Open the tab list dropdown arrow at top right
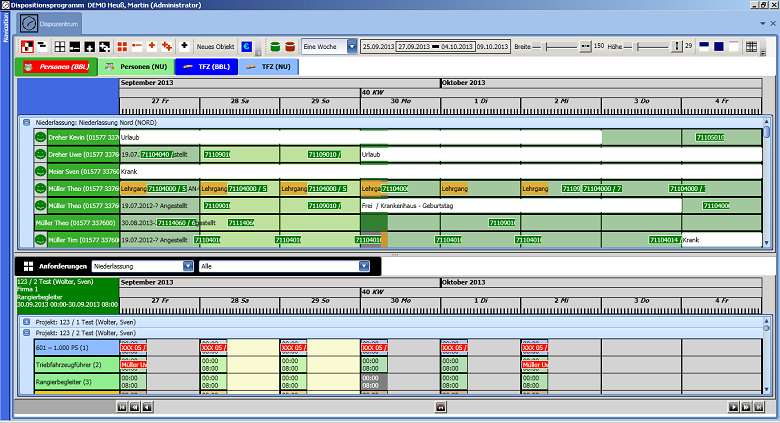This screenshot has width=780, height=423. click(x=763, y=23)
